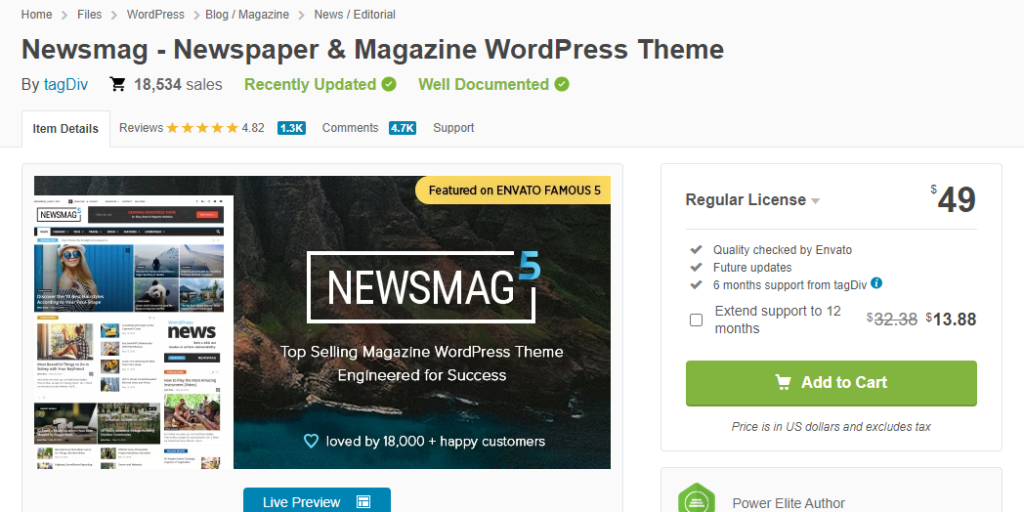Viewport: 1024px width, 512px height.
Task: Visit author tagDiv's profile
Action: (66, 84)
